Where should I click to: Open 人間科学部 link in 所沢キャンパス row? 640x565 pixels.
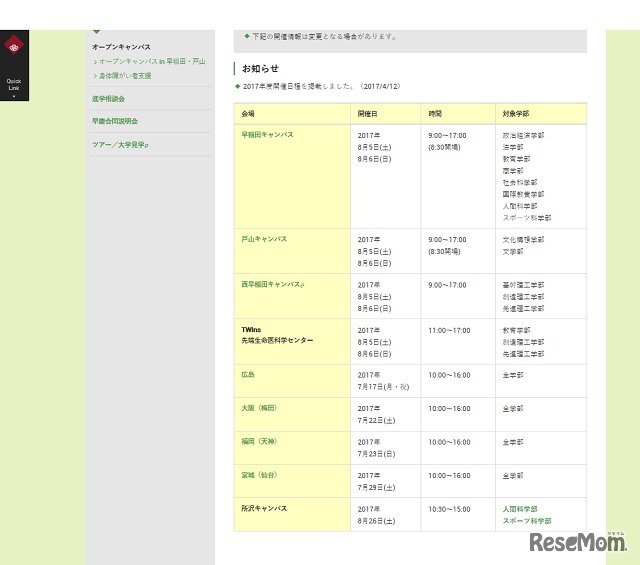(520, 509)
